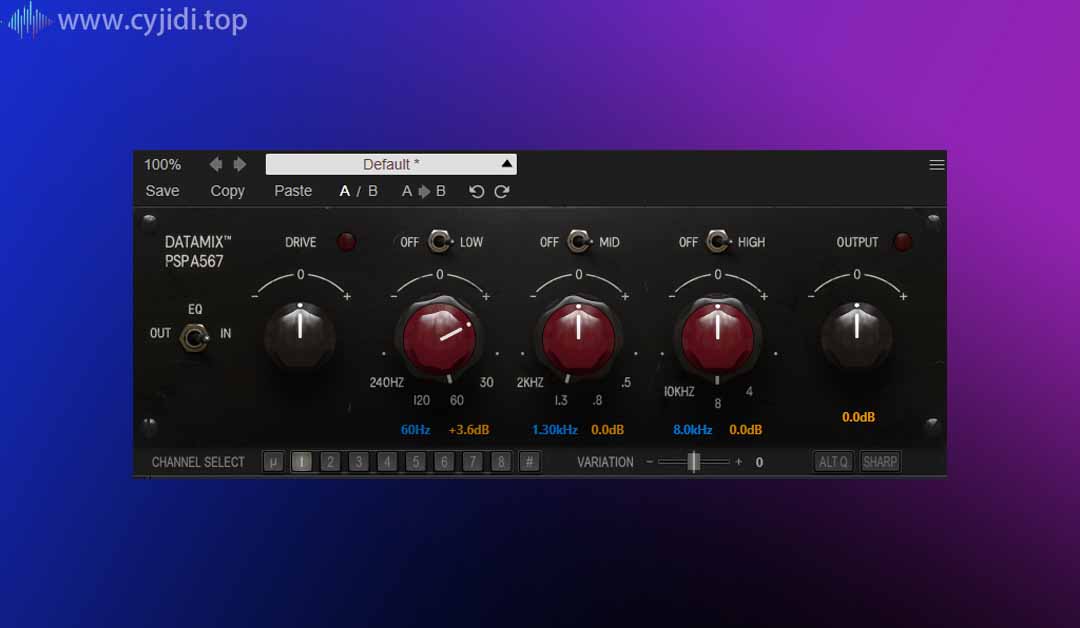The width and height of the screenshot is (1080, 628).
Task: Select 30 low frequency position
Action: point(486,382)
